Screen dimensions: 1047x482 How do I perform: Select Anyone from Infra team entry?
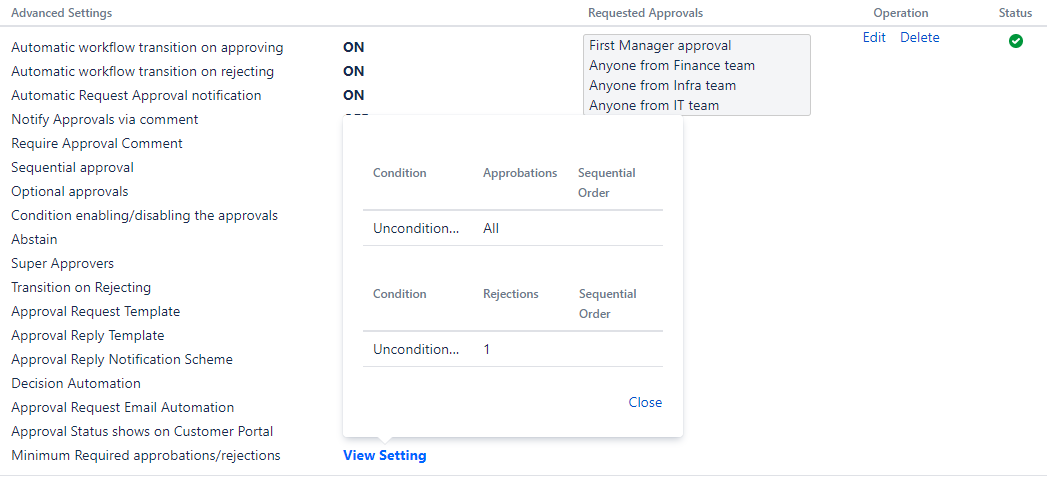coord(662,85)
